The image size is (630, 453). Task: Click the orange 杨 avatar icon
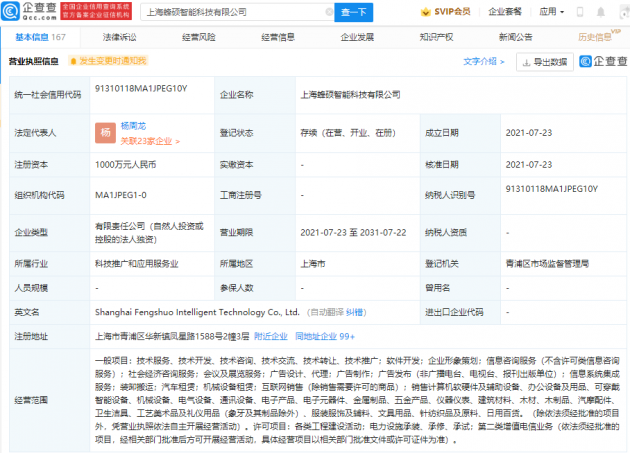pyautogui.click(x=104, y=133)
